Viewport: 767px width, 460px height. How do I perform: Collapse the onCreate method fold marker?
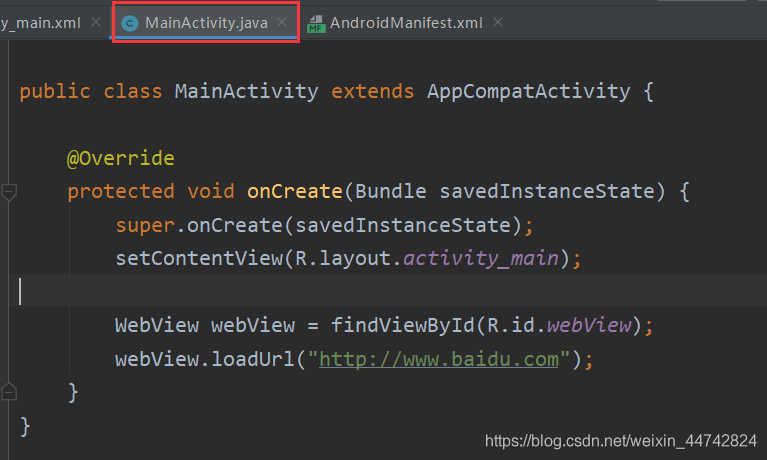pyautogui.click(x=9, y=192)
